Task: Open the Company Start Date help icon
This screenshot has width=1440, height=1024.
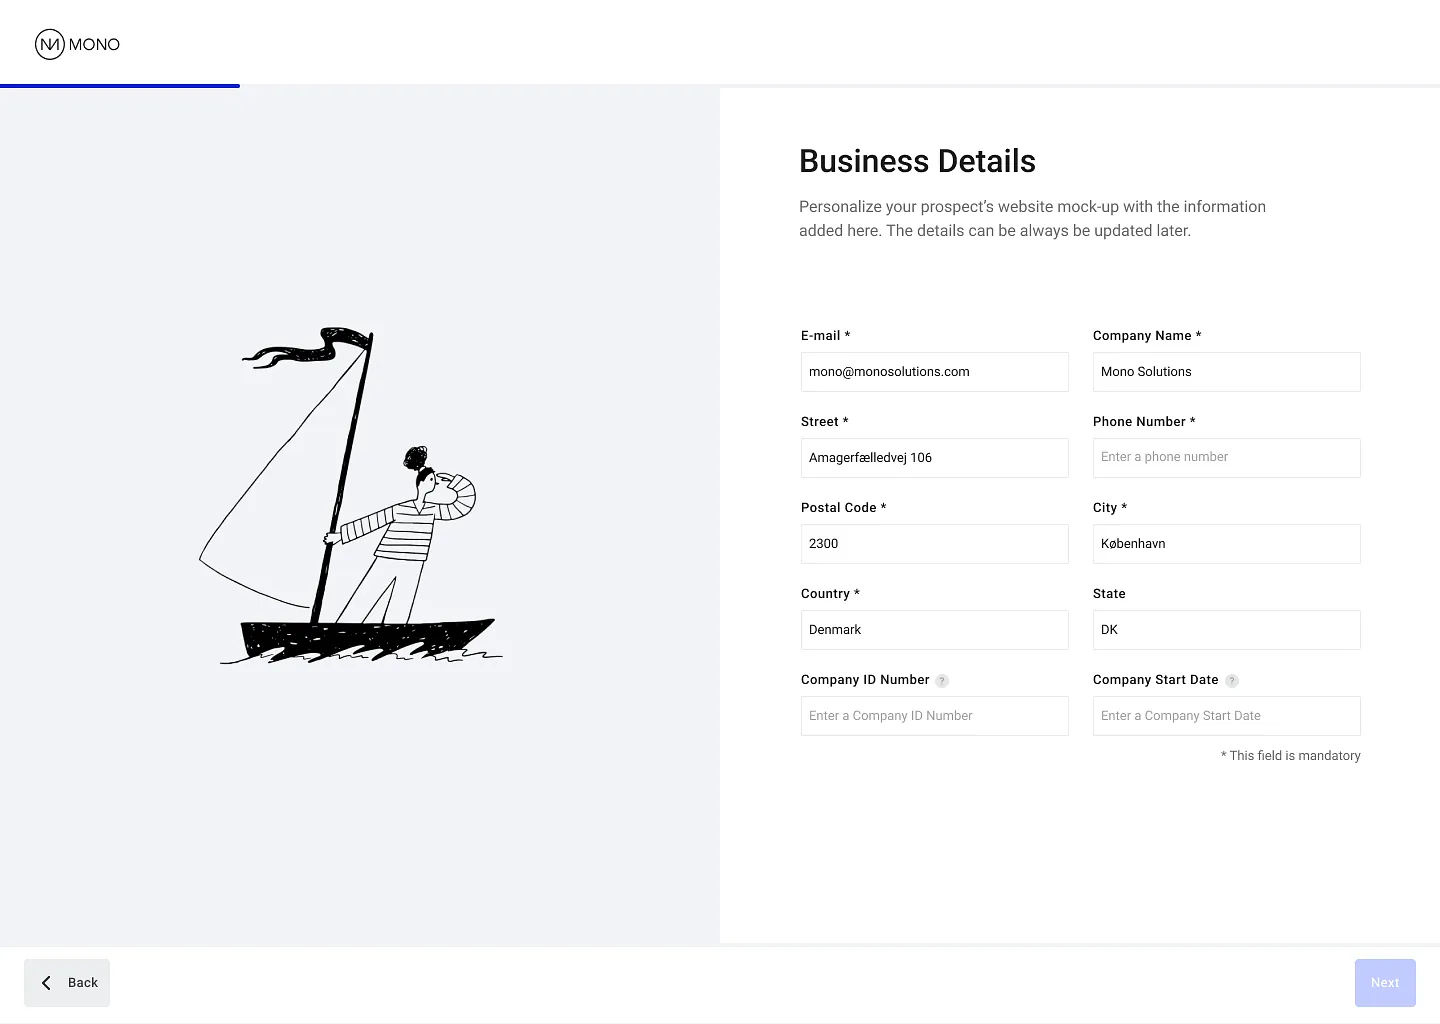Action: (1232, 681)
